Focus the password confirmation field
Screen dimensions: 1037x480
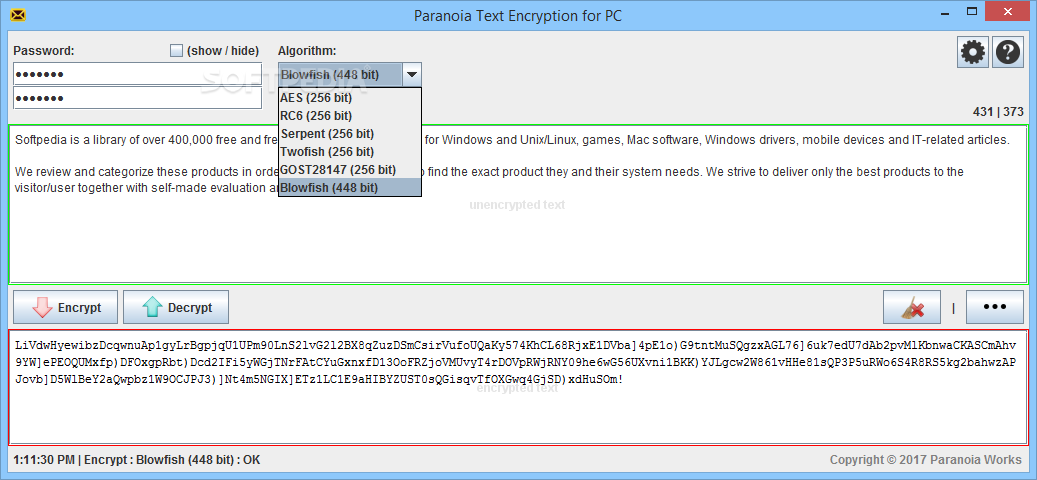pos(138,98)
